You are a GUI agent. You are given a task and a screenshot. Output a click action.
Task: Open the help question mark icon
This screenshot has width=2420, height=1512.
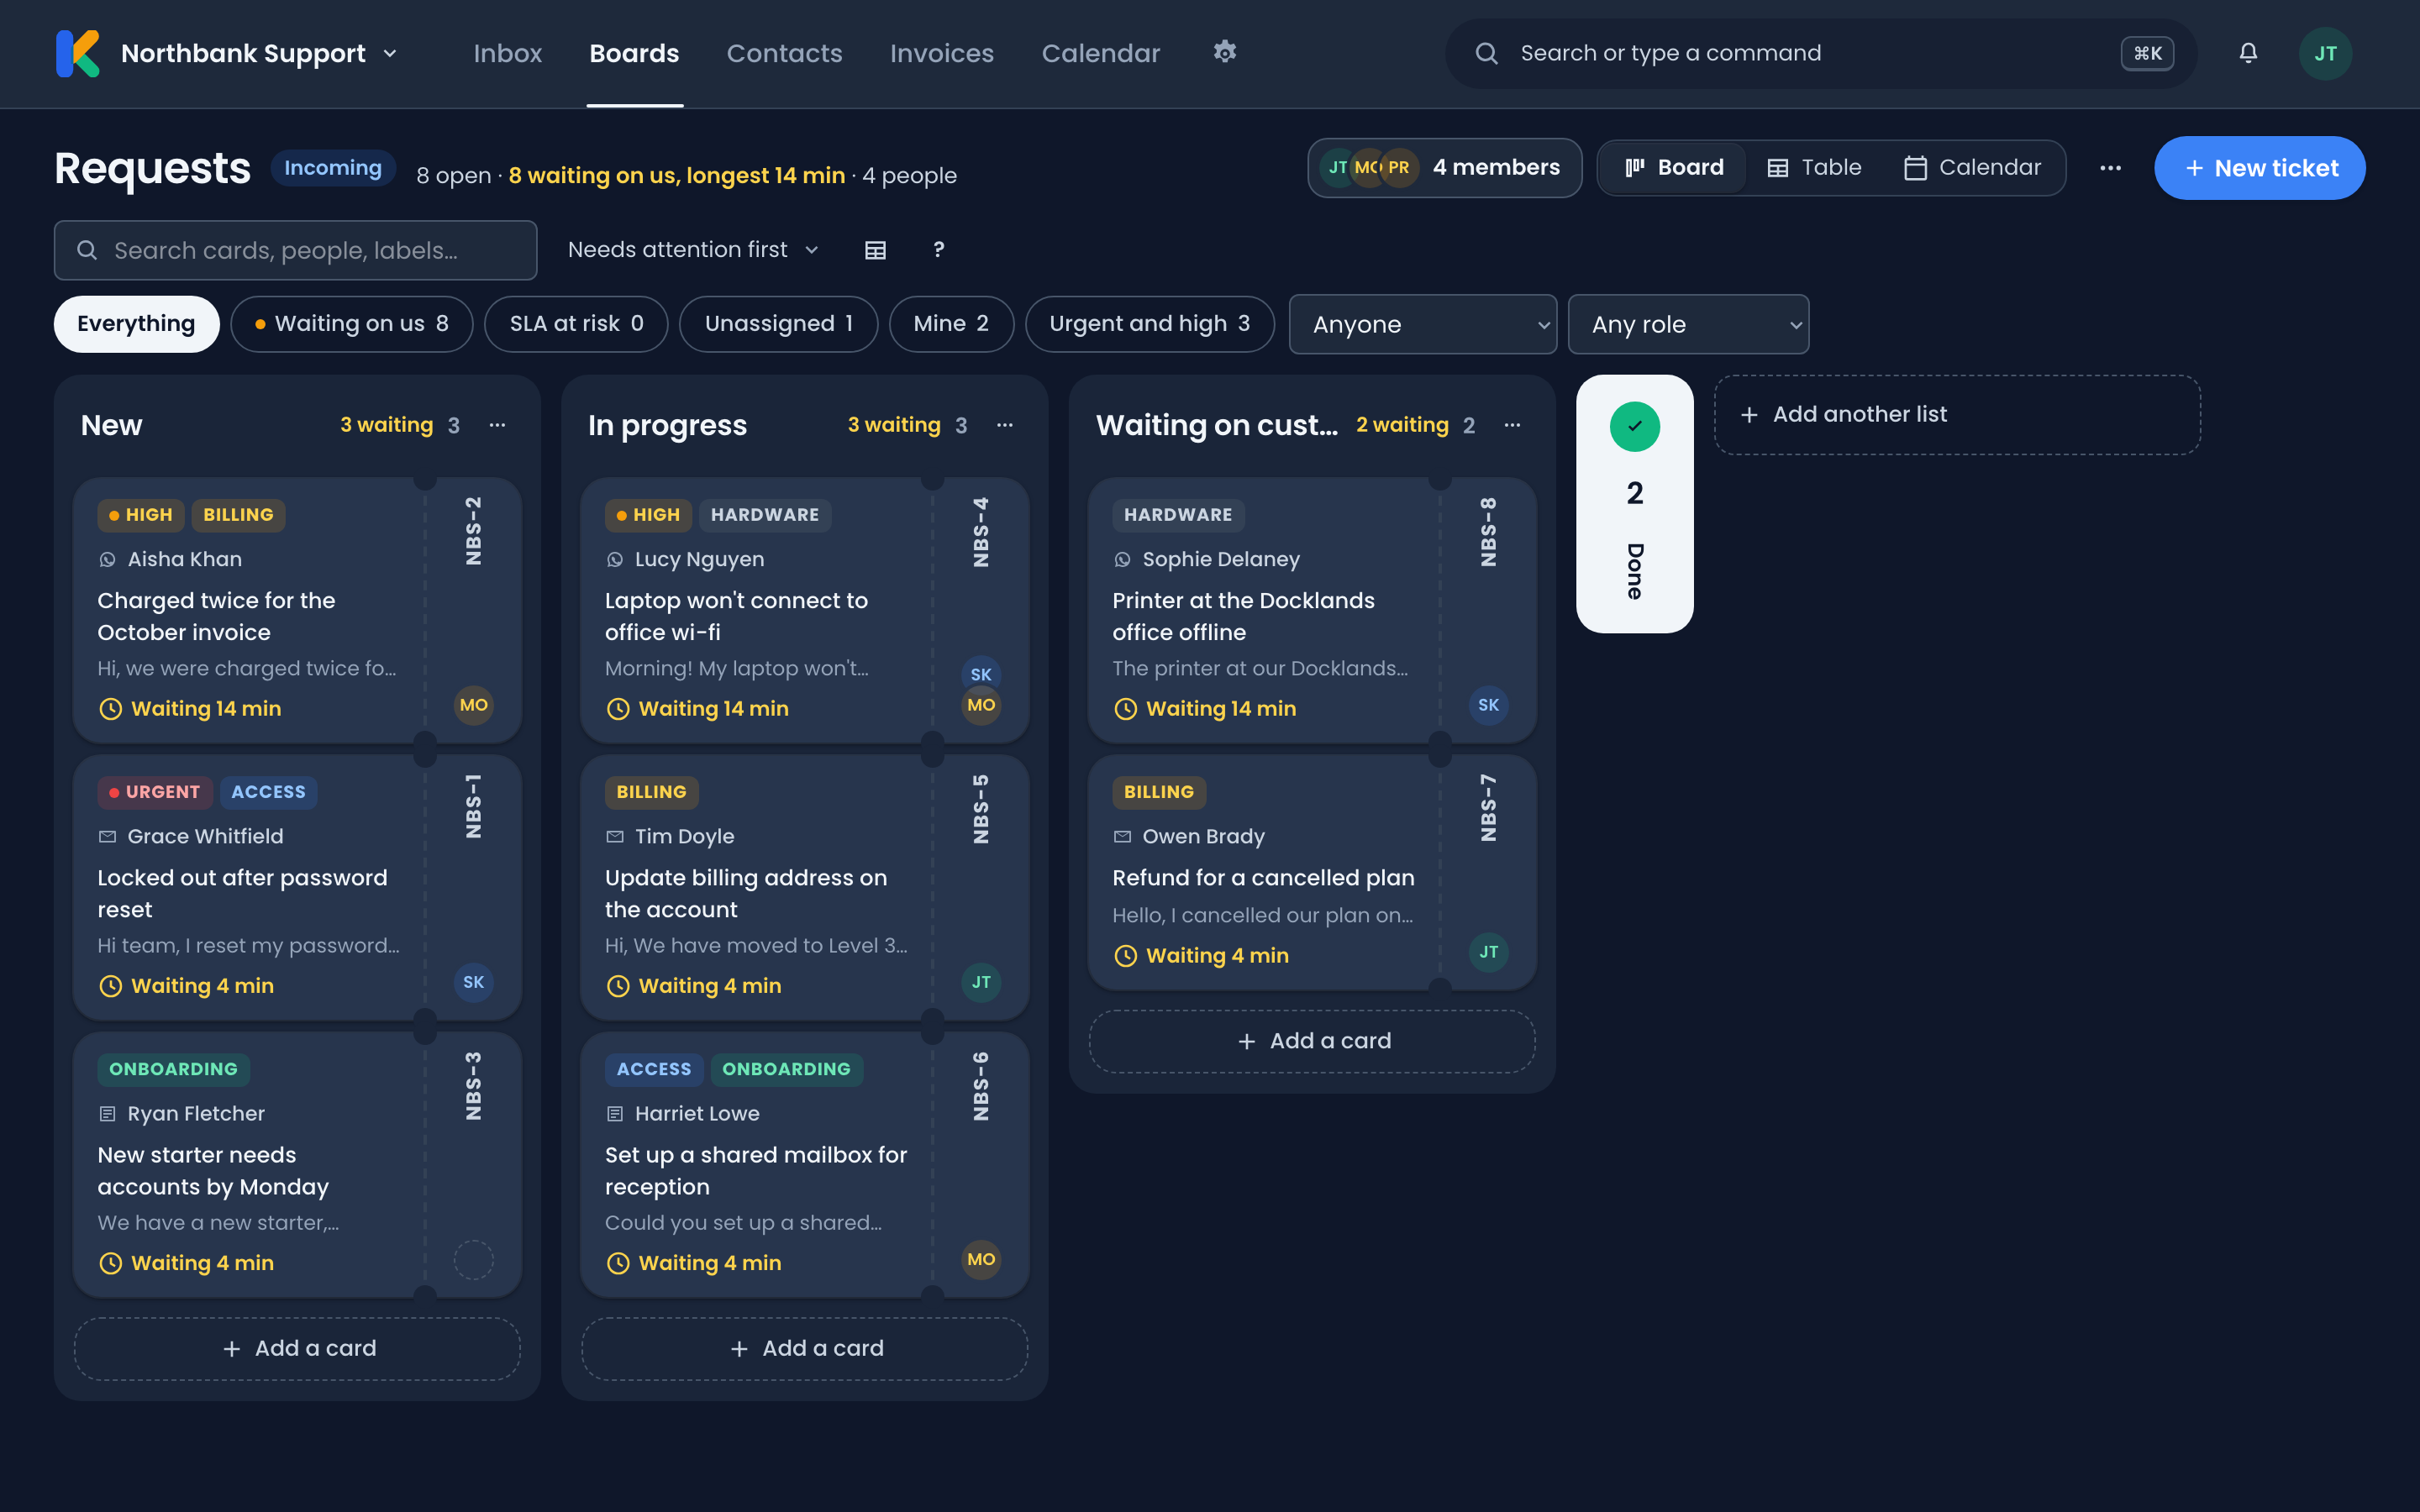[938, 250]
